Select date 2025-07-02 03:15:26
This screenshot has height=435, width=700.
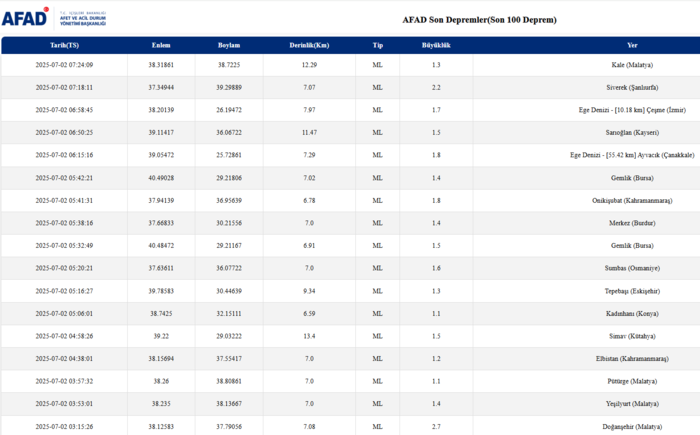[64, 427]
